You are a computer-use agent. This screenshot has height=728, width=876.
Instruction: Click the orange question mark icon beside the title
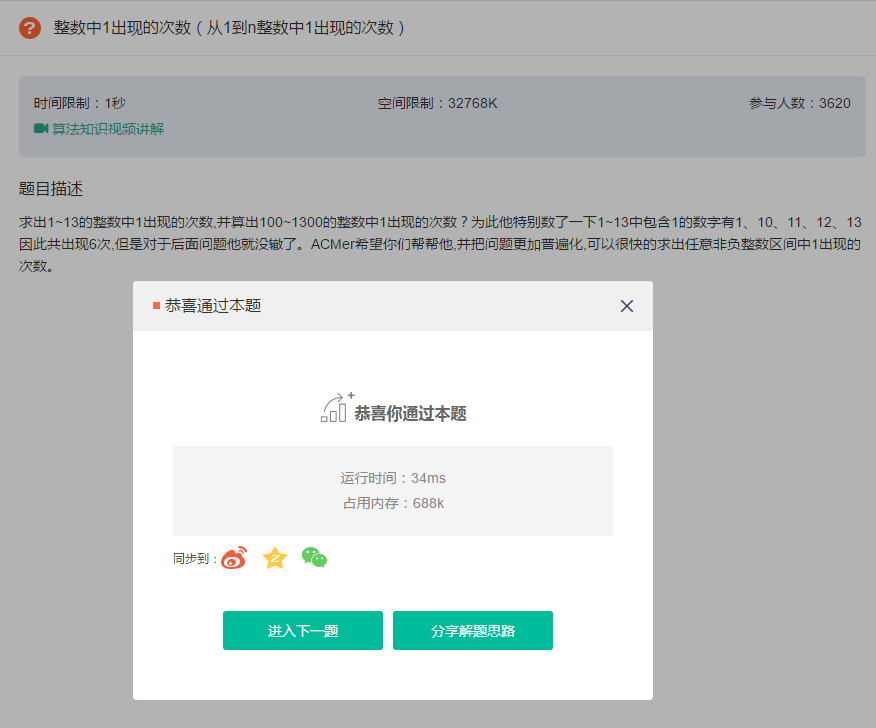[29, 28]
